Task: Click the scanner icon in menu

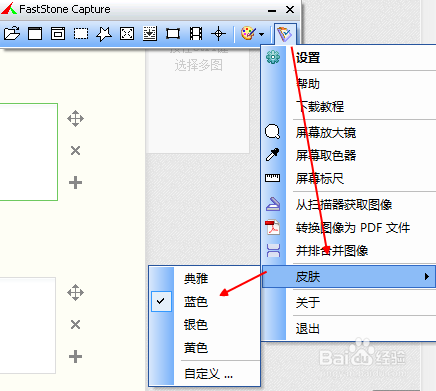Action: [273, 204]
